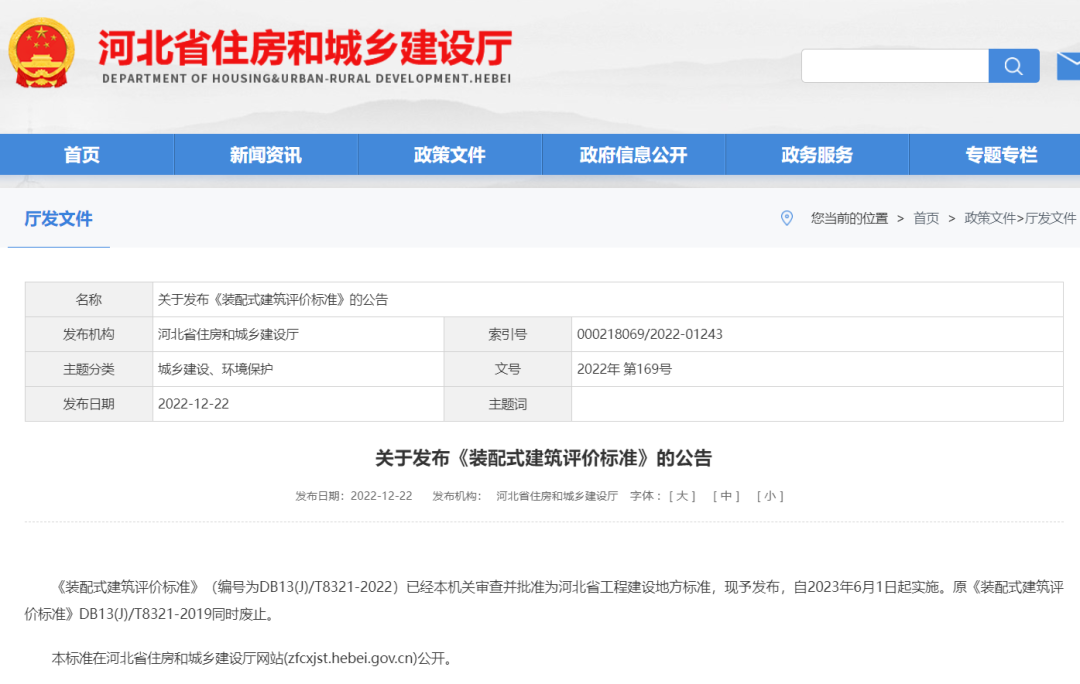Click inside the search input field
The width and height of the screenshot is (1080, 684).
894,66
